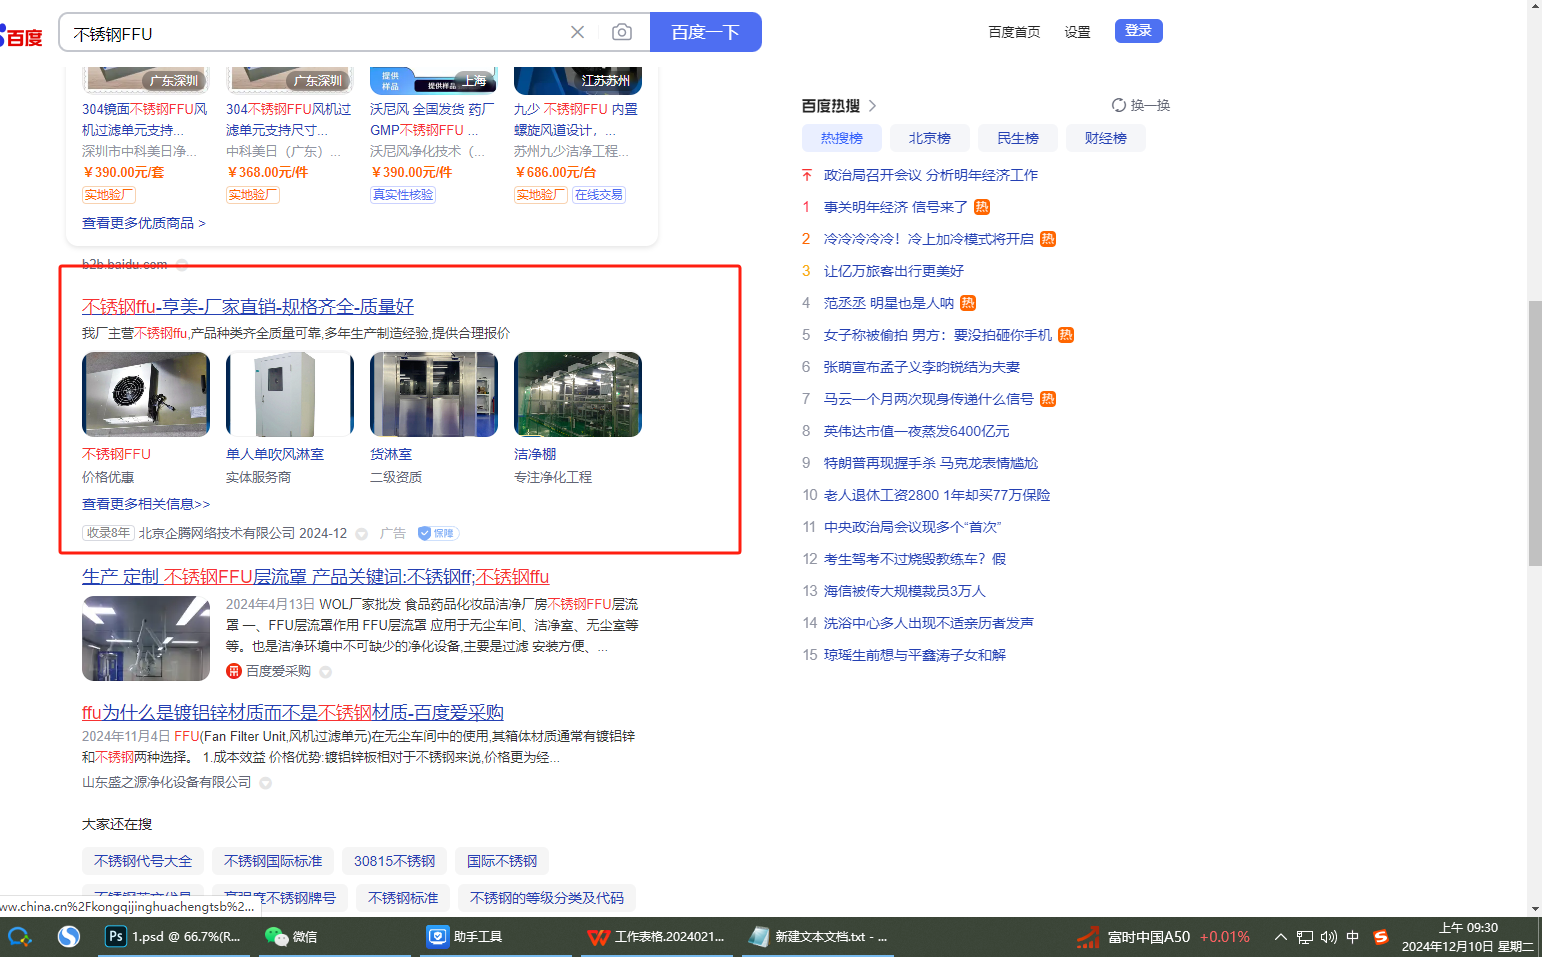Image resolution: width=1542 pixels, height=957 pixels.
Task: Open the 洁净棚 thumbnail image
Action: (578, 394)
